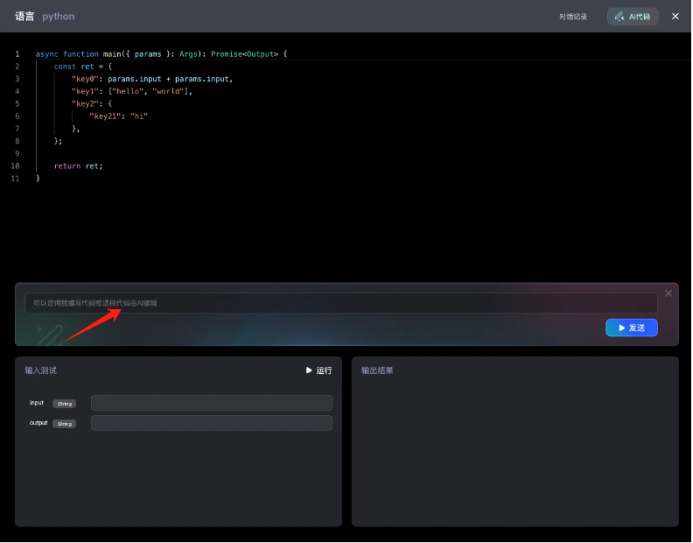Click the 'const ret = {' line
The height and width of the screenshot is (543, 693).
(83, 66)
